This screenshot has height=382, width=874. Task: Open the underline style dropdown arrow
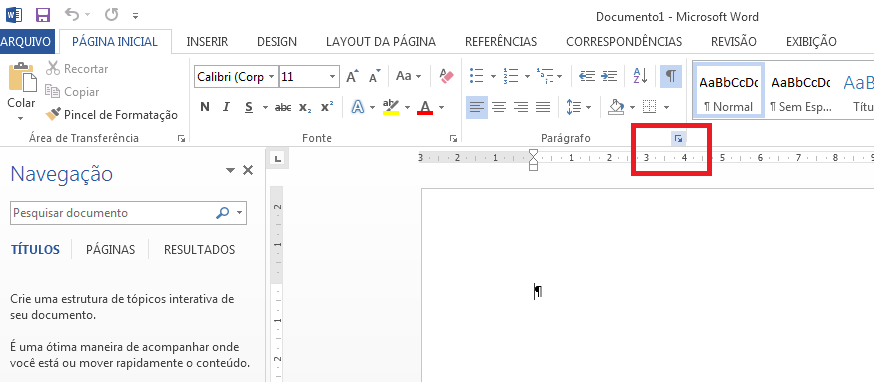point(265,108)
